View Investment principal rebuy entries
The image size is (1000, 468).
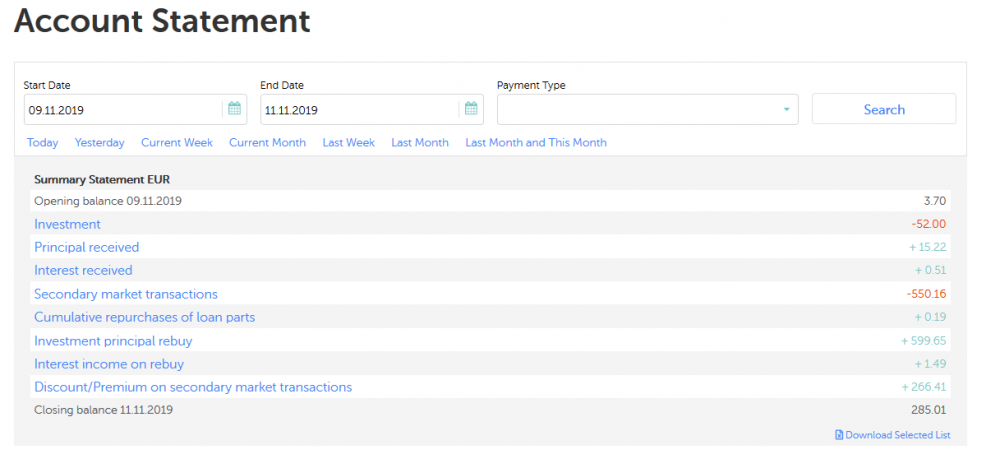113,341
